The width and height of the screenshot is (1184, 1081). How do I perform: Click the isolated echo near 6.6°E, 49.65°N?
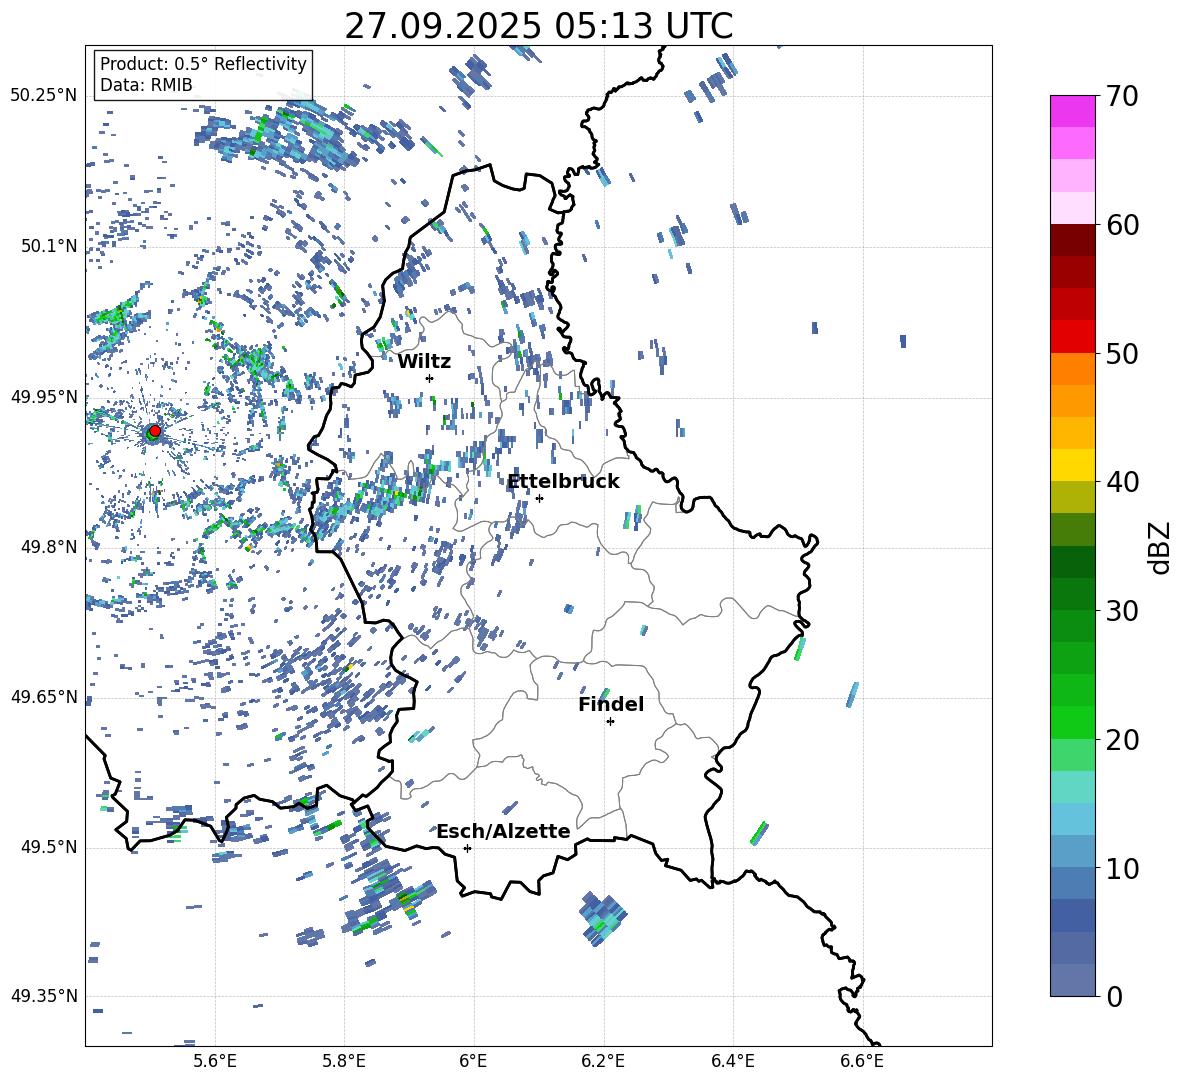(853, 694)
